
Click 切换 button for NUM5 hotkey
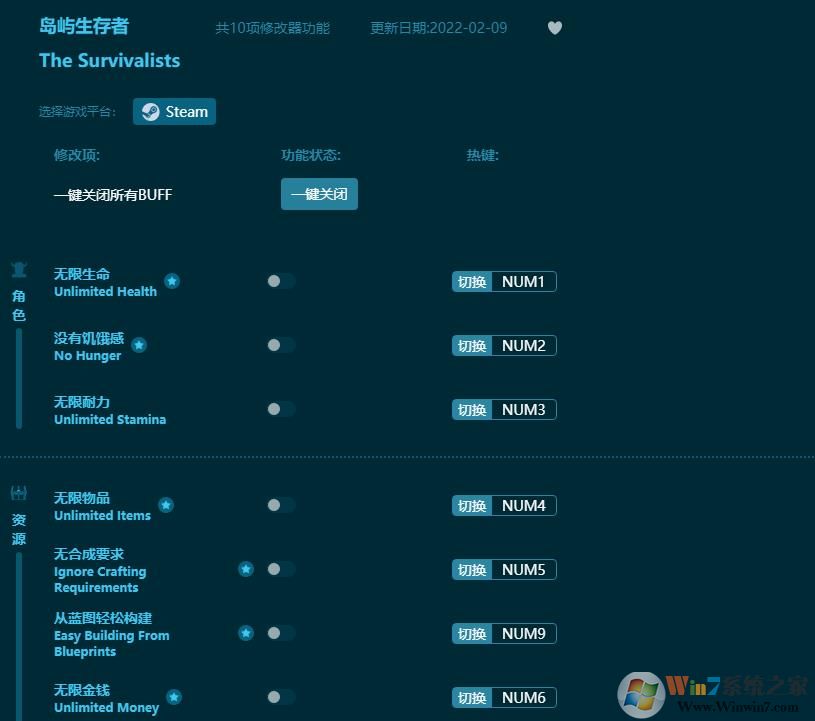coord(472,570)
